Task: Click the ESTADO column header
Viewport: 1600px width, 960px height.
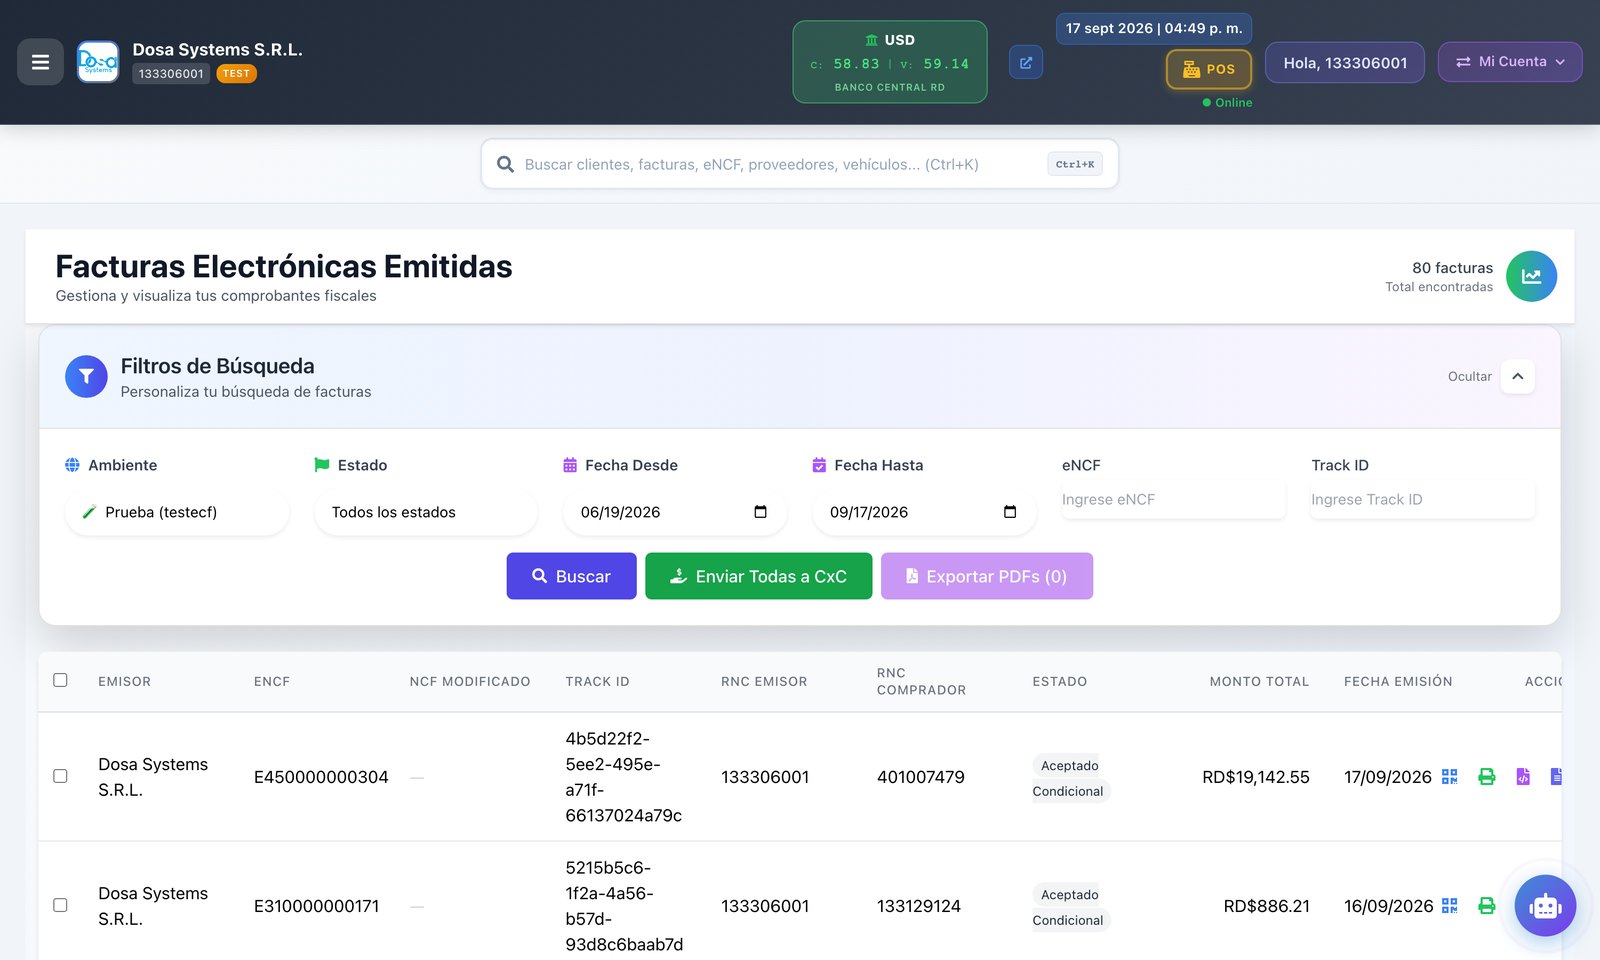Action: 1060,682
